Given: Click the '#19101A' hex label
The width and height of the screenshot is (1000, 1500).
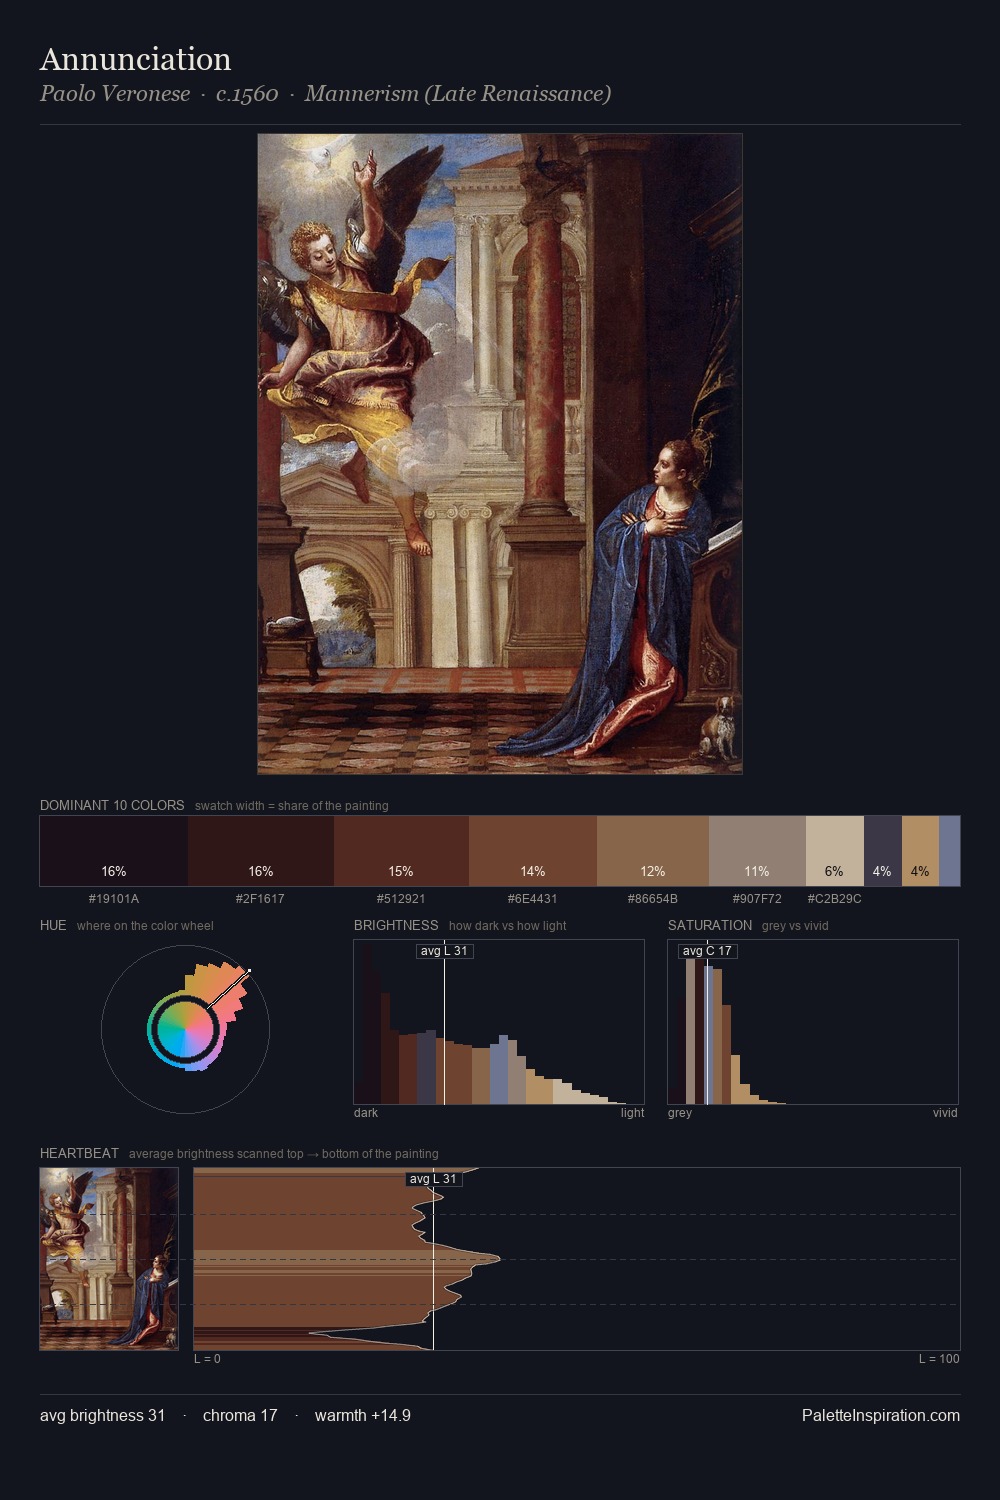Looking at the screenshot, I should 114,899.
